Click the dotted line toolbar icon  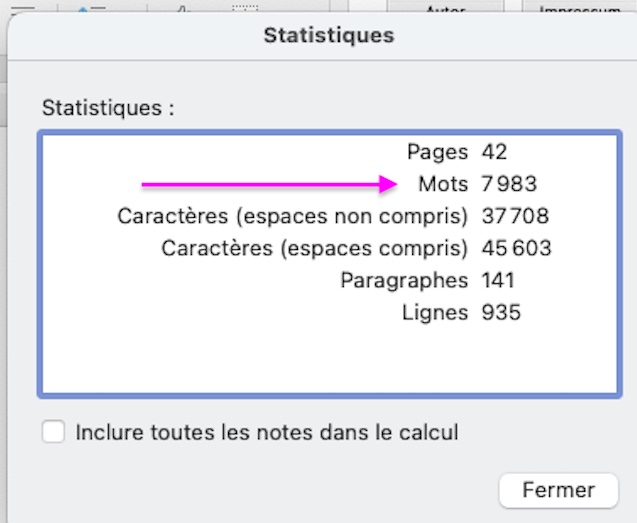(x=245, y=7)
